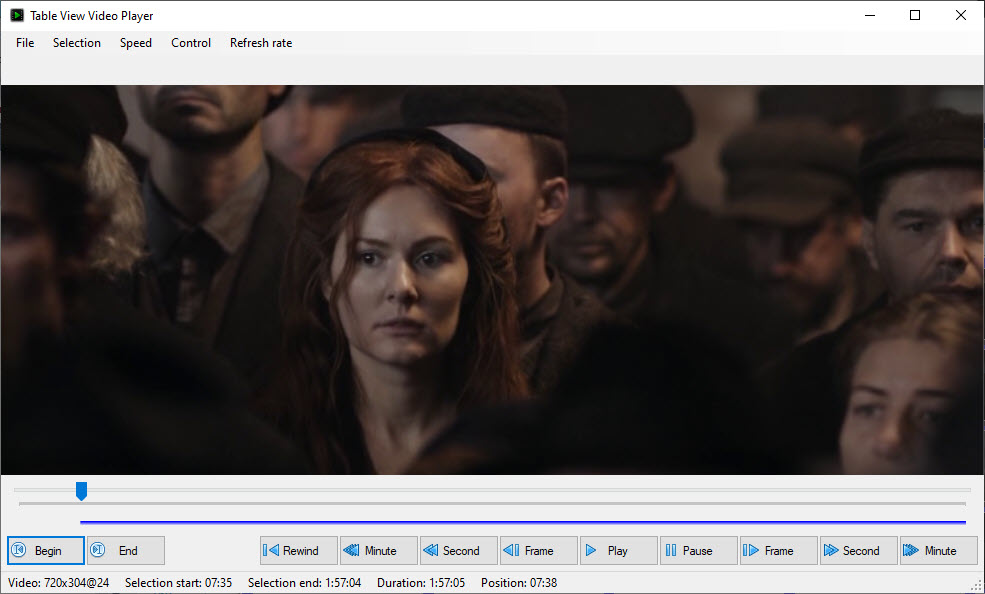Click the 'Duration: 1:57:05' status text

click(421, 583)
